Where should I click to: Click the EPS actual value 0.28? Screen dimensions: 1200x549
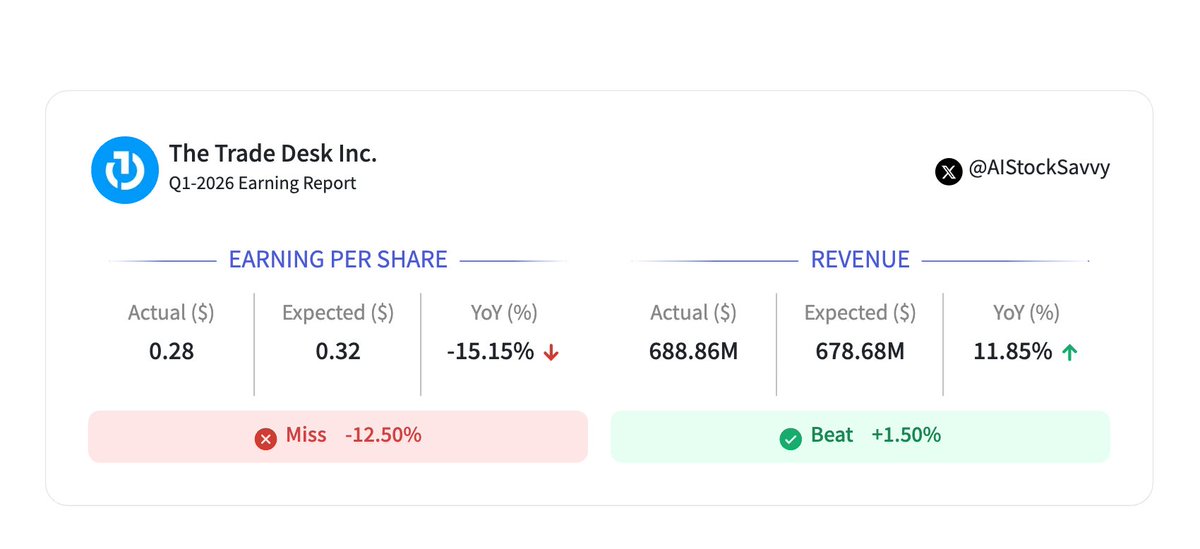click(x=171, y=352)
